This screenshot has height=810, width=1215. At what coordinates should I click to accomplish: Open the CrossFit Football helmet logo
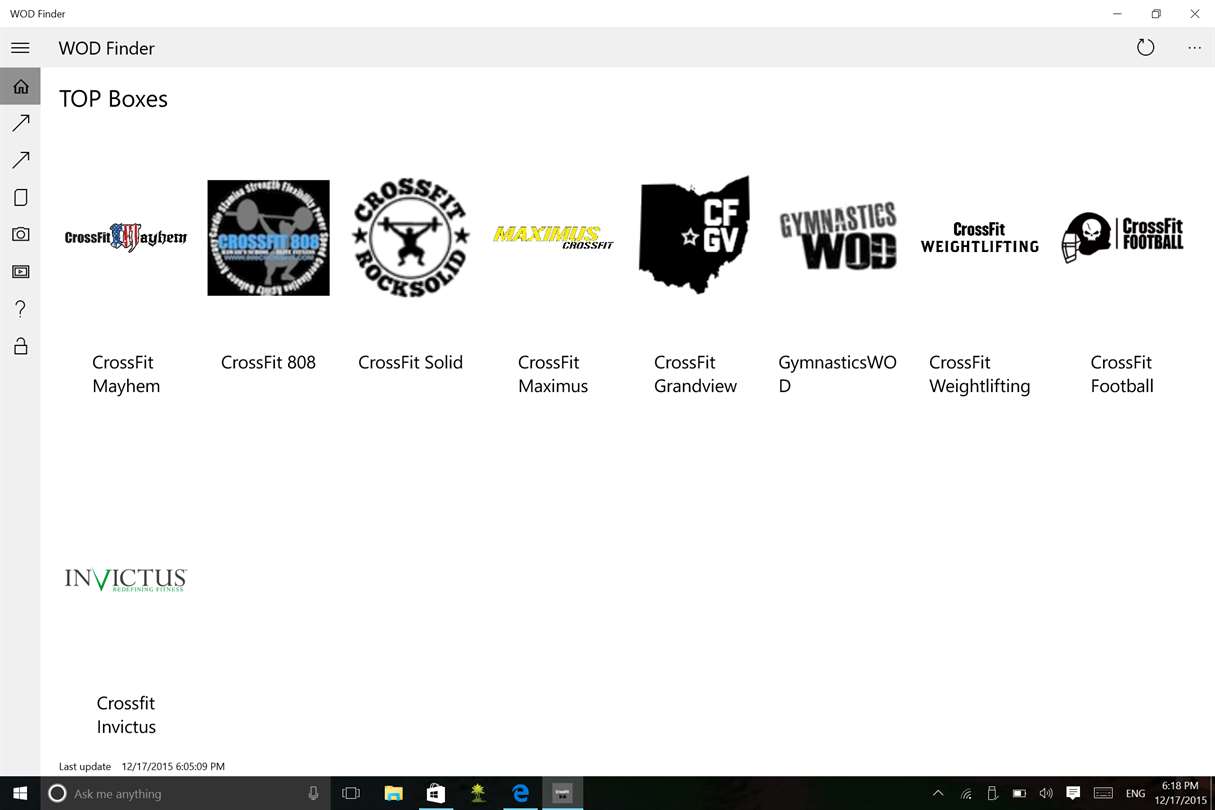click(x=1122, y=238)
